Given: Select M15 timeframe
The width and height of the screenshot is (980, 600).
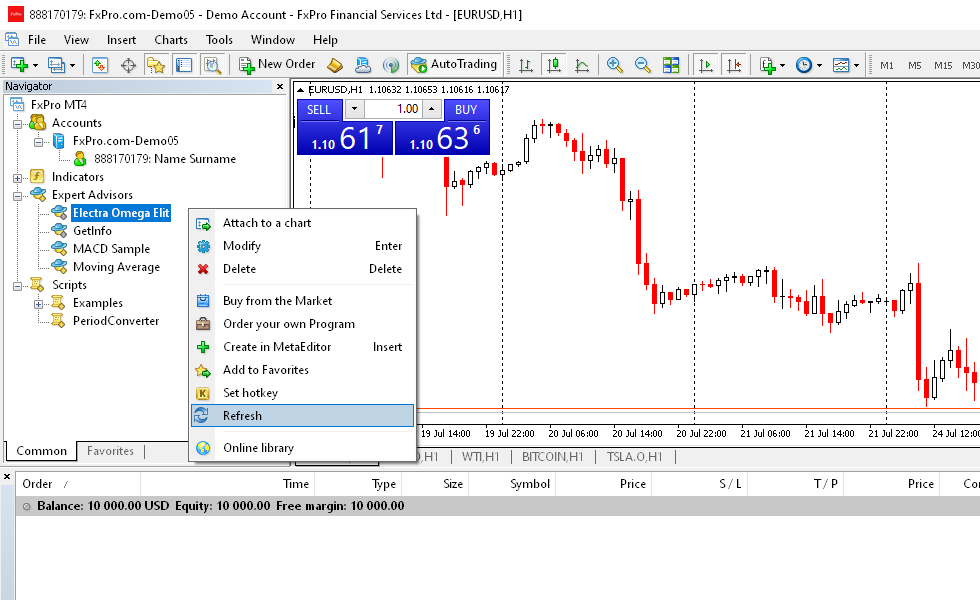Looking at the screenshot, I should [x=943, y=66].
